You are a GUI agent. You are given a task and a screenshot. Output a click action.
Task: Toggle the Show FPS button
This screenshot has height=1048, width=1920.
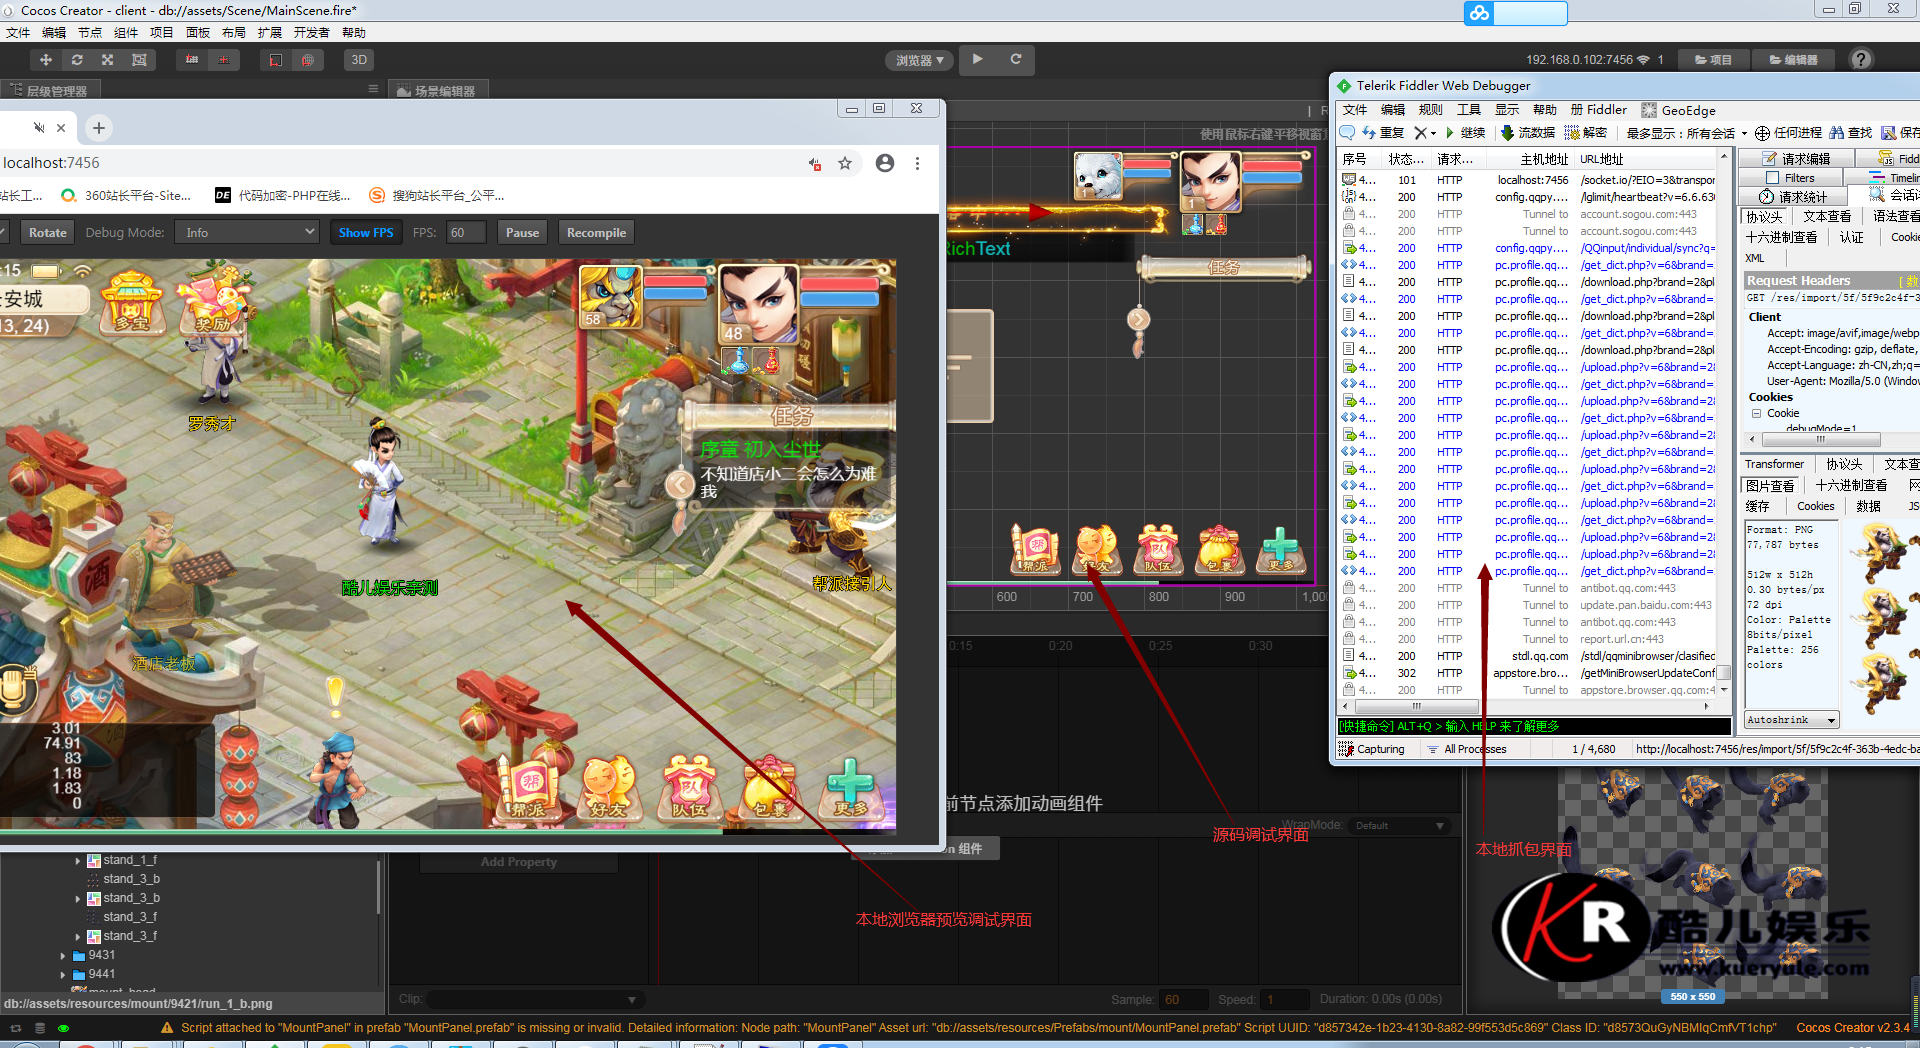(x=366, y=232)
